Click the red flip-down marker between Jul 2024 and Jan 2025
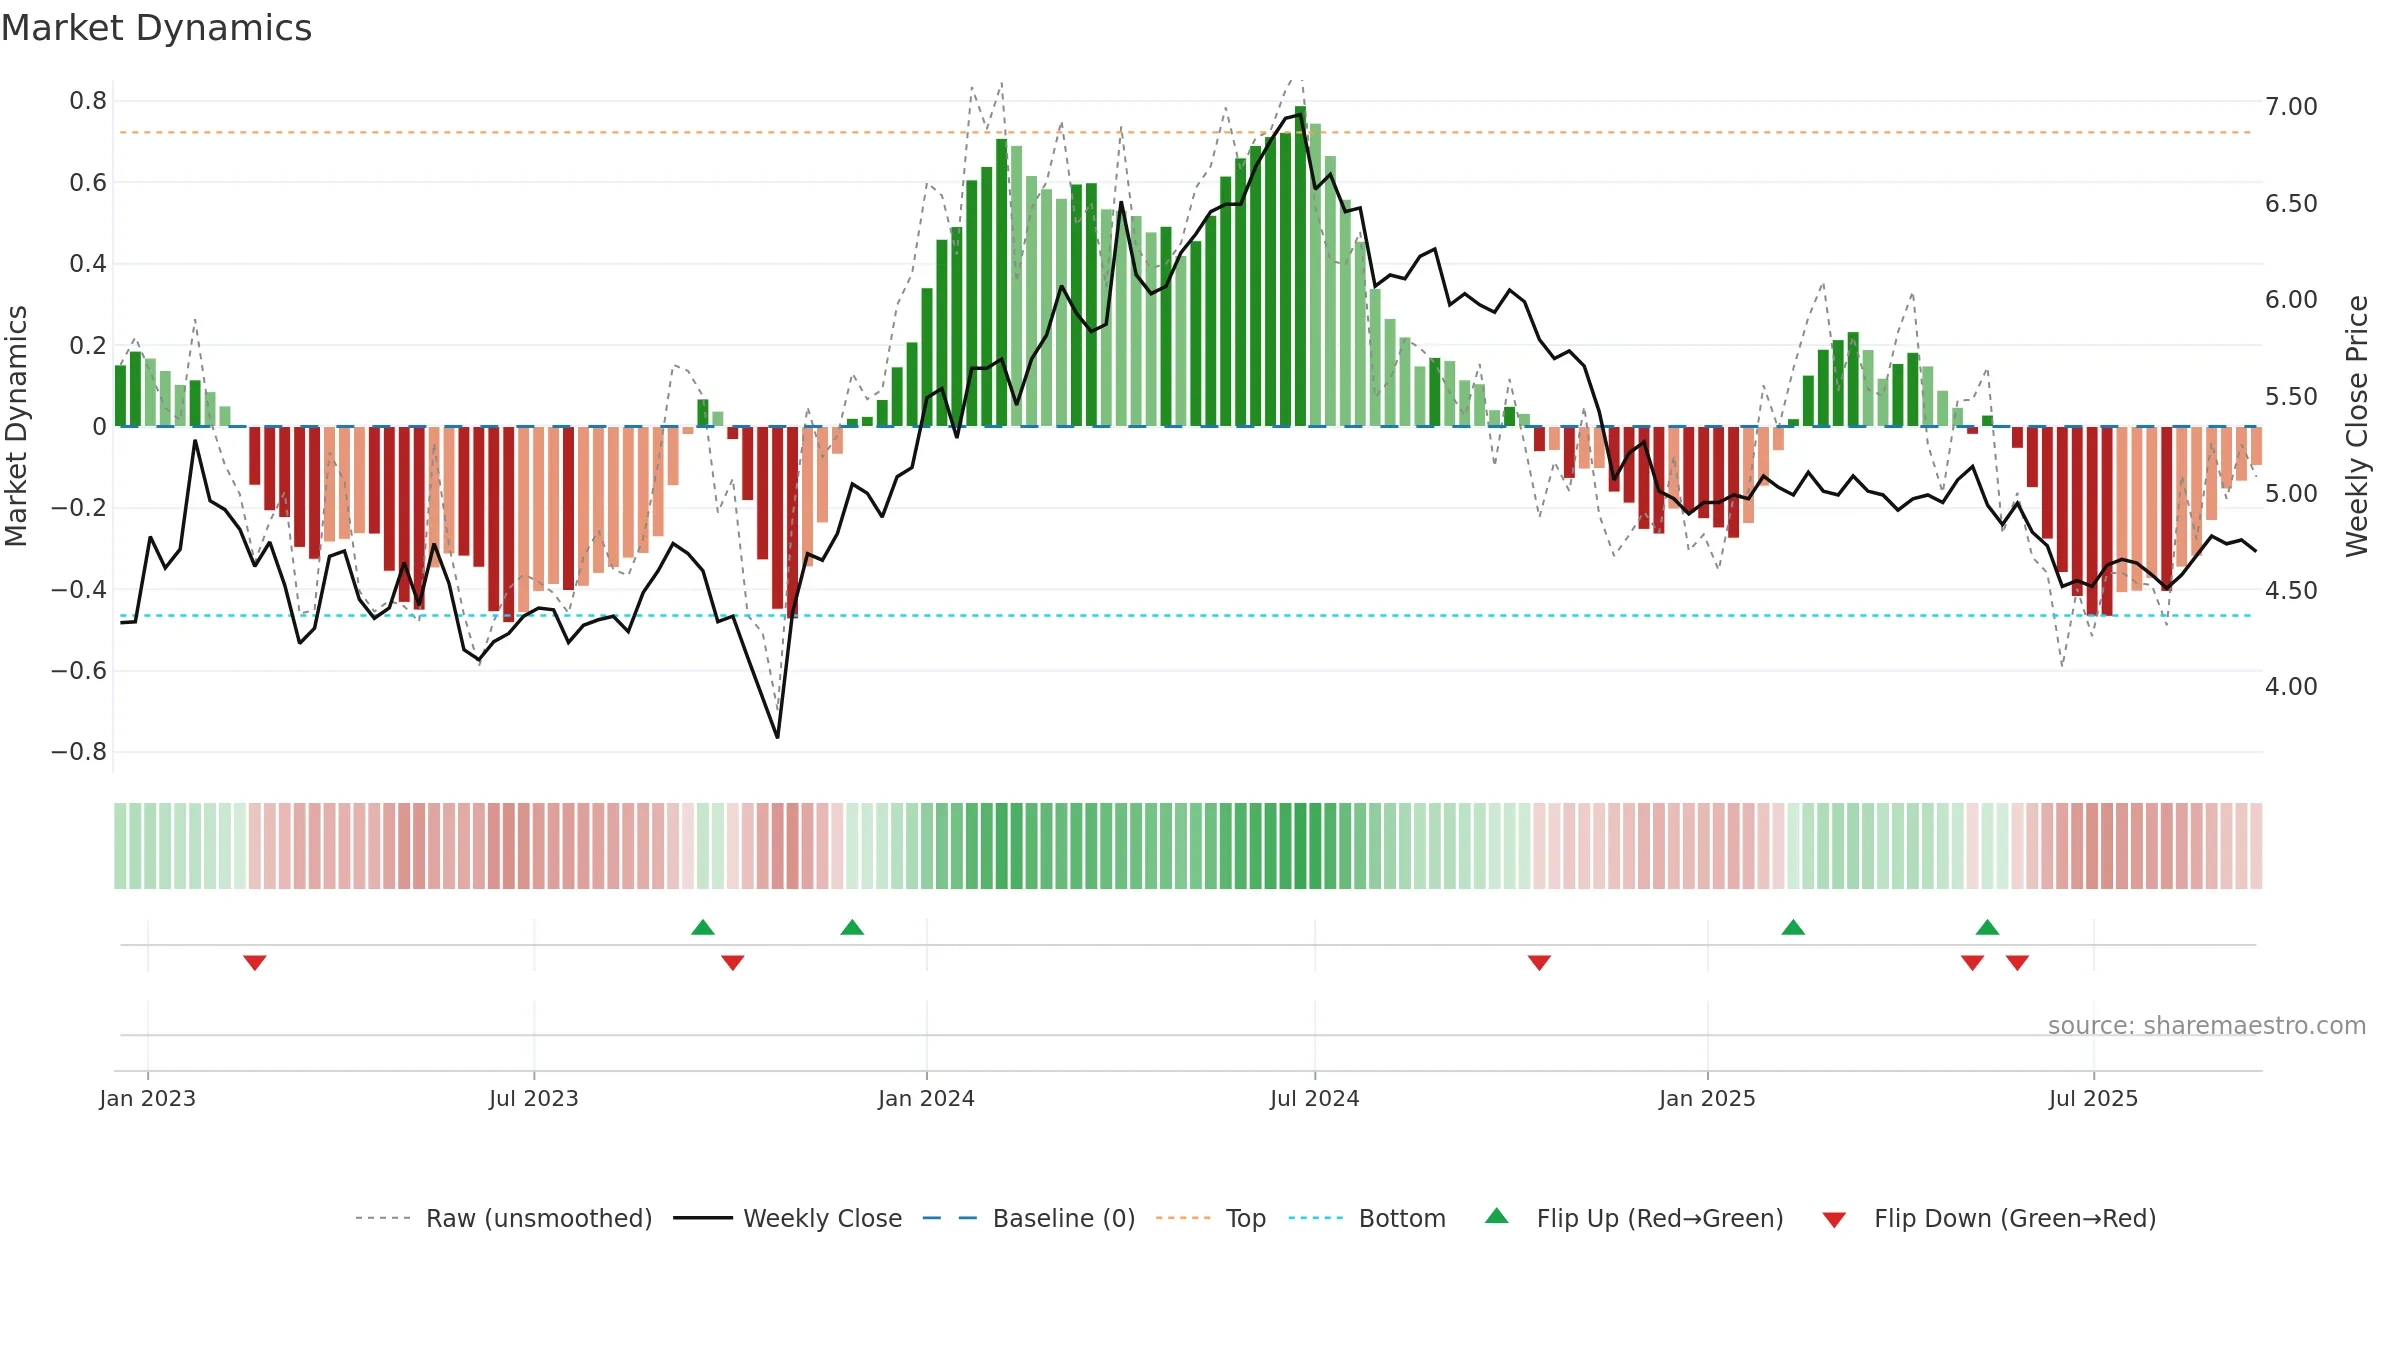The height and width of the screenshot is (1350, 2400). click(x=1539, y=962)
